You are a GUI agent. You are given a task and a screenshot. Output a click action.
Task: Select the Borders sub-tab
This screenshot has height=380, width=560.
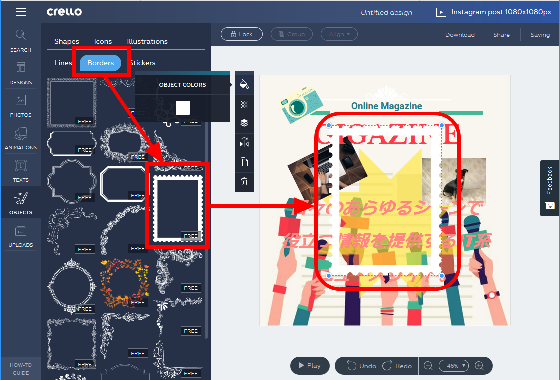click(100, 63)
